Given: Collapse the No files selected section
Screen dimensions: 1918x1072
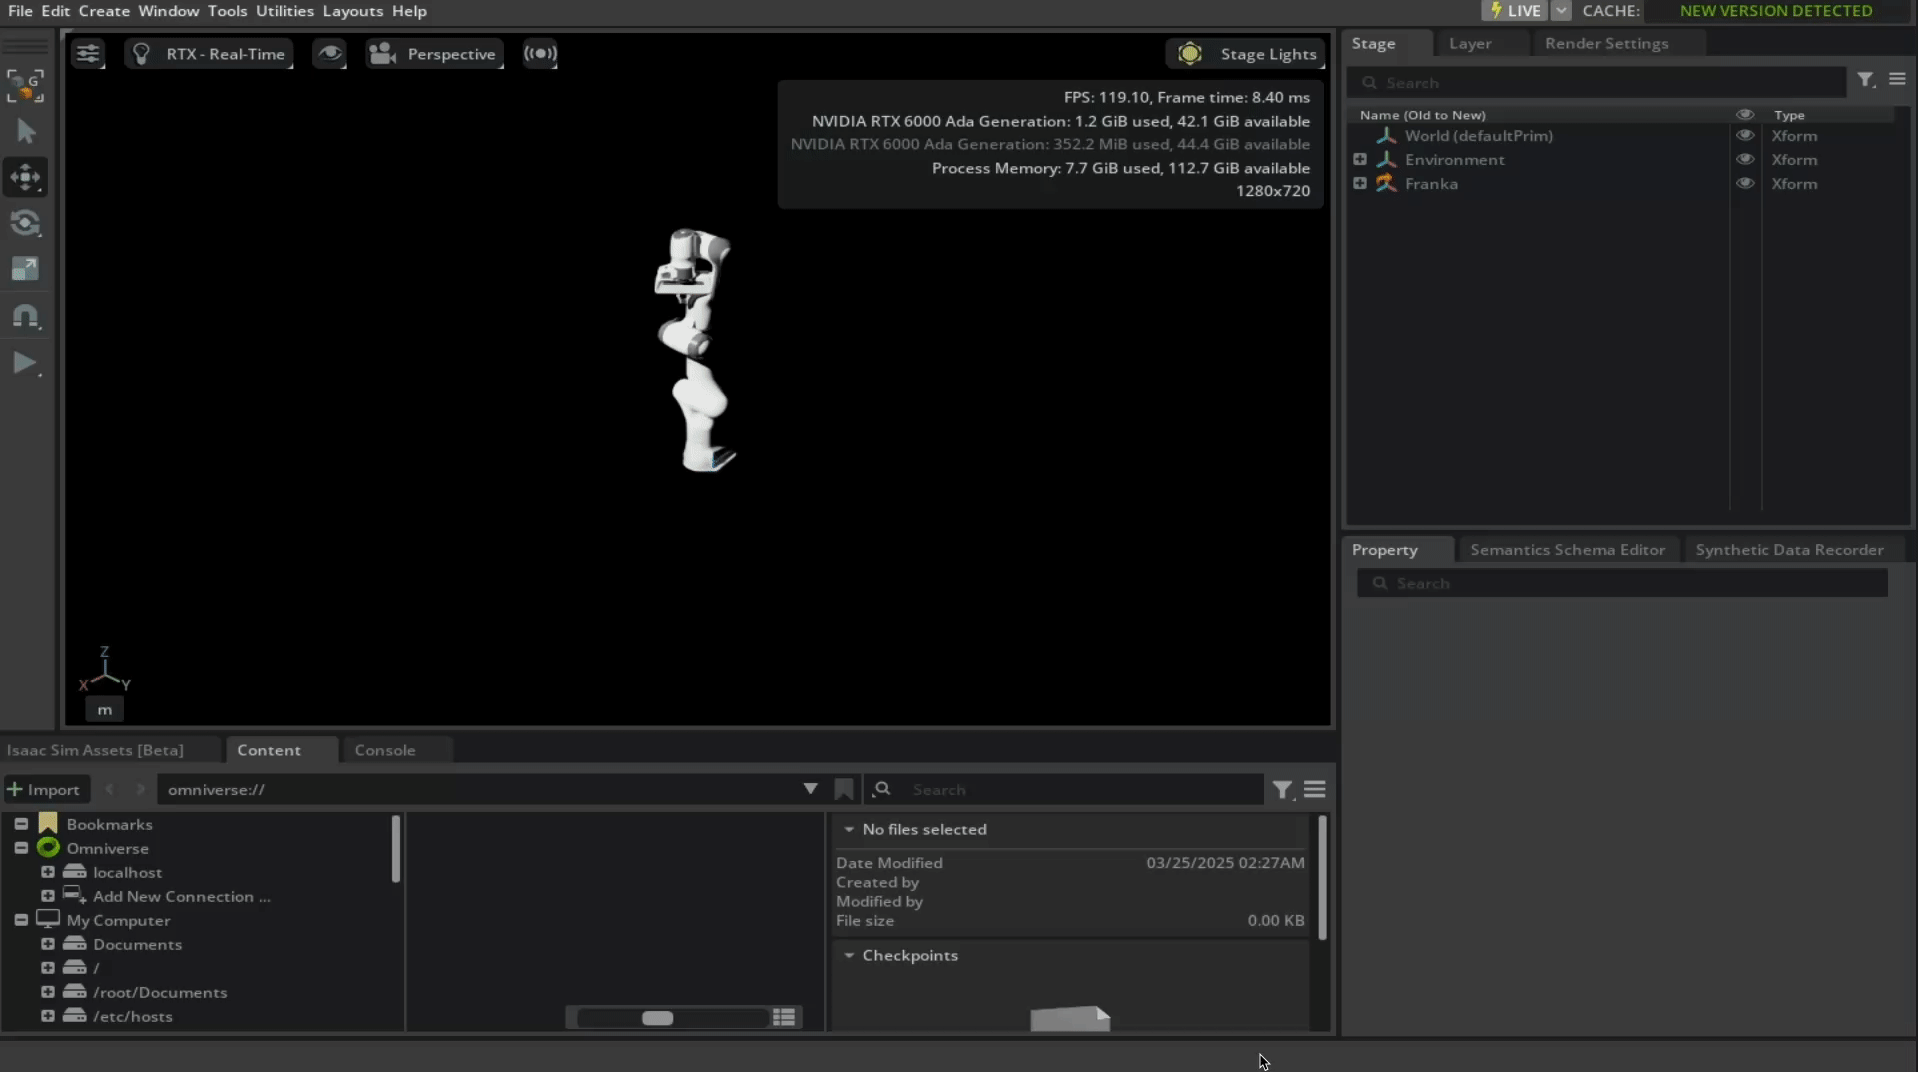Looking at the screenshot, I should click(849, 830).
